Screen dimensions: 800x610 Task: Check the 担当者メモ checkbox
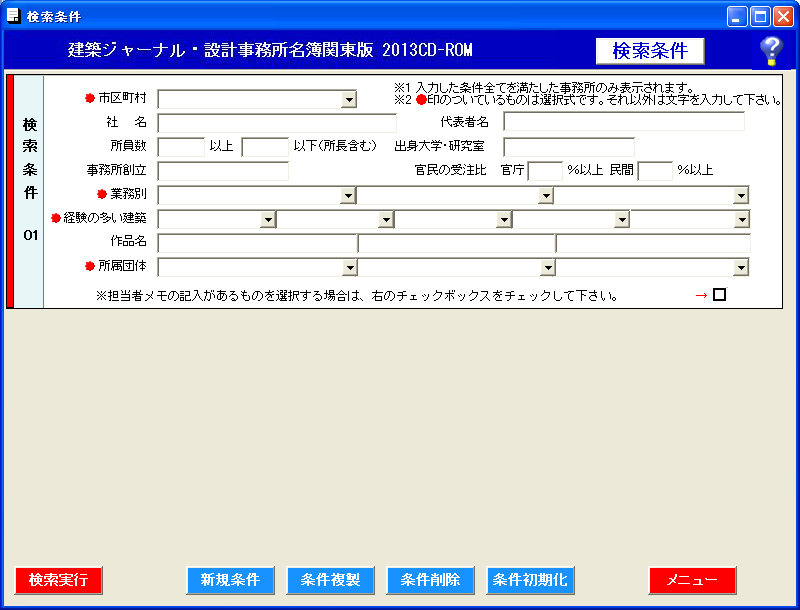click(x=719, y=295)
